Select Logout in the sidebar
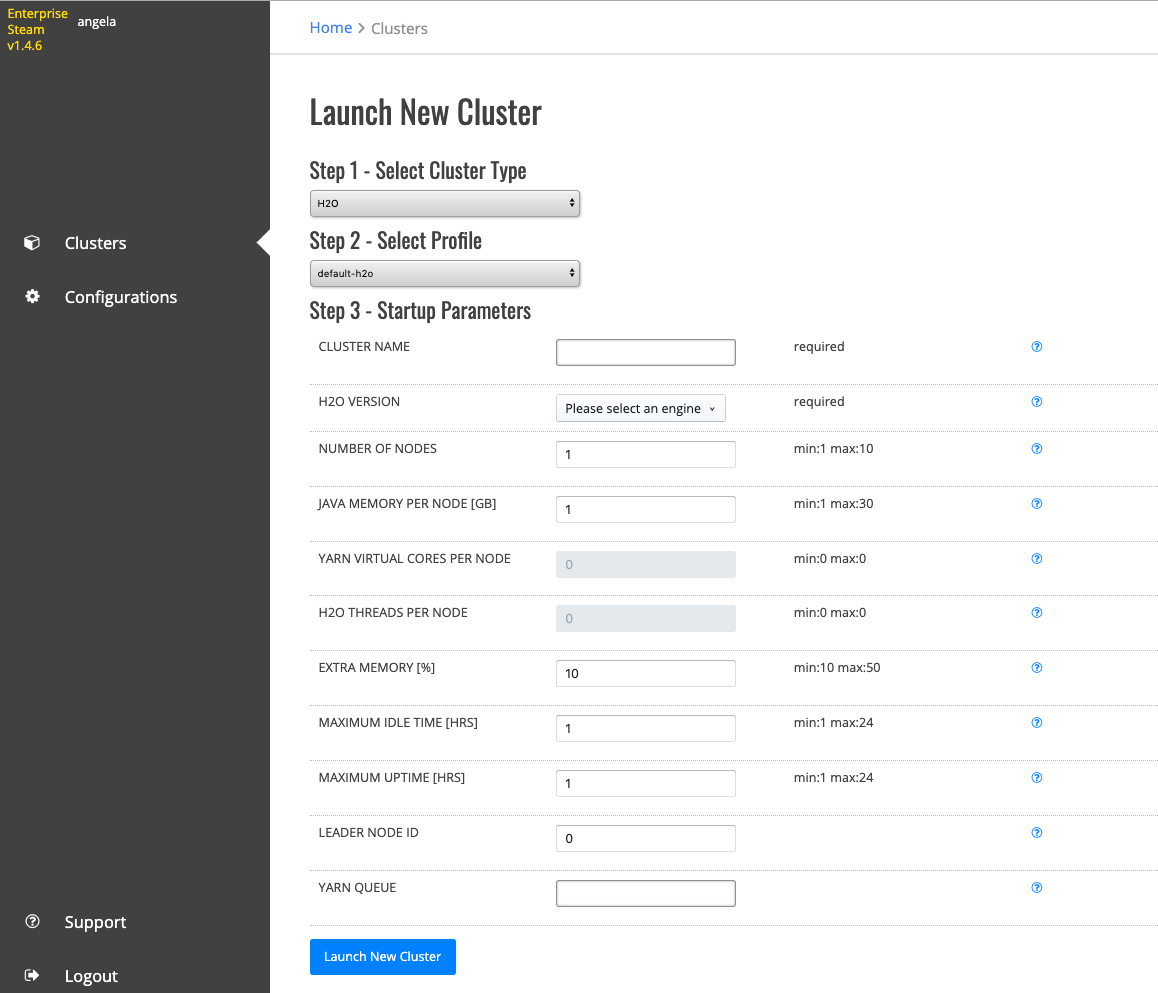1158x993 pixels. (x=91, y=976)
